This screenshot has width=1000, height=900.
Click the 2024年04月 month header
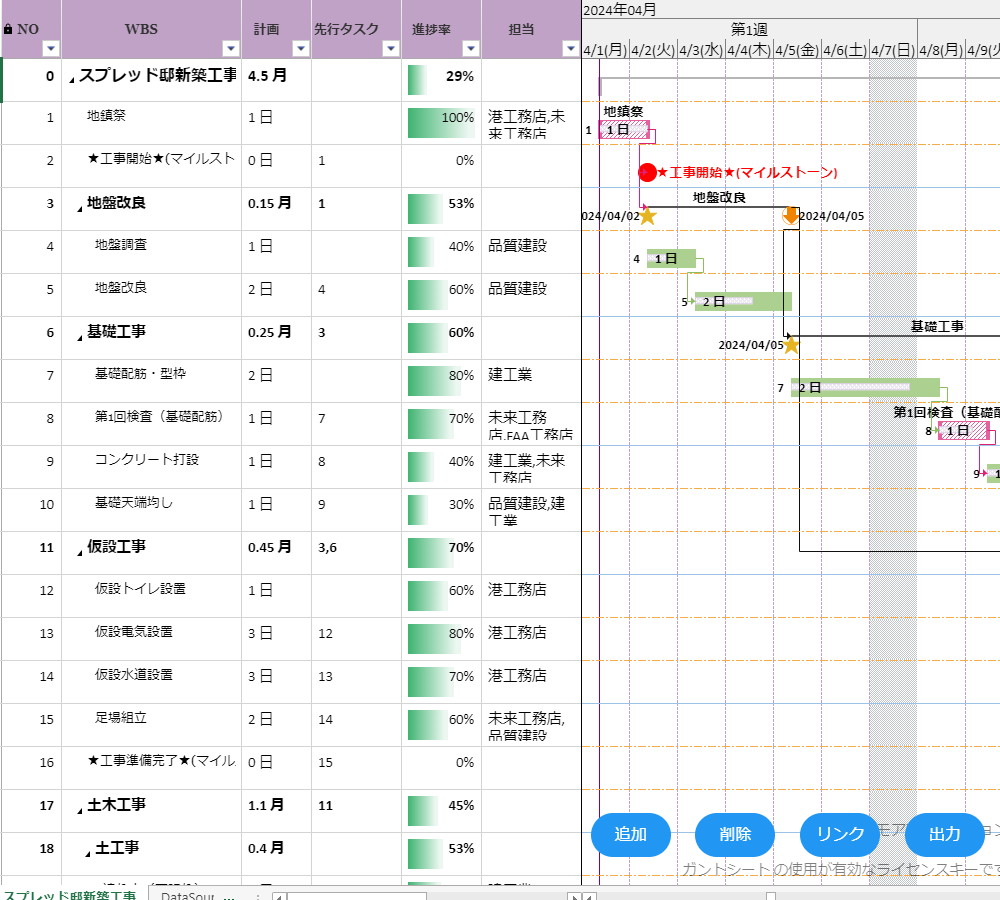tap(619, 10)
